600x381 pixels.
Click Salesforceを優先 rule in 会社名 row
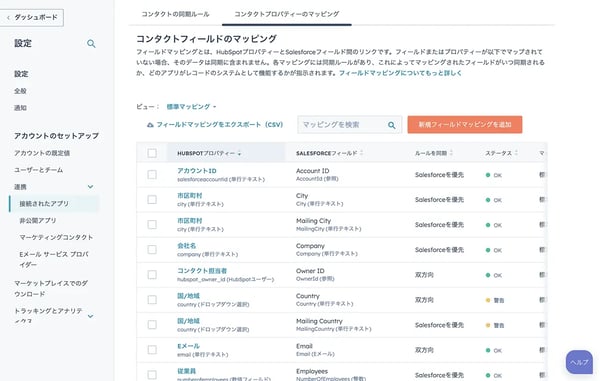(439, 250)
